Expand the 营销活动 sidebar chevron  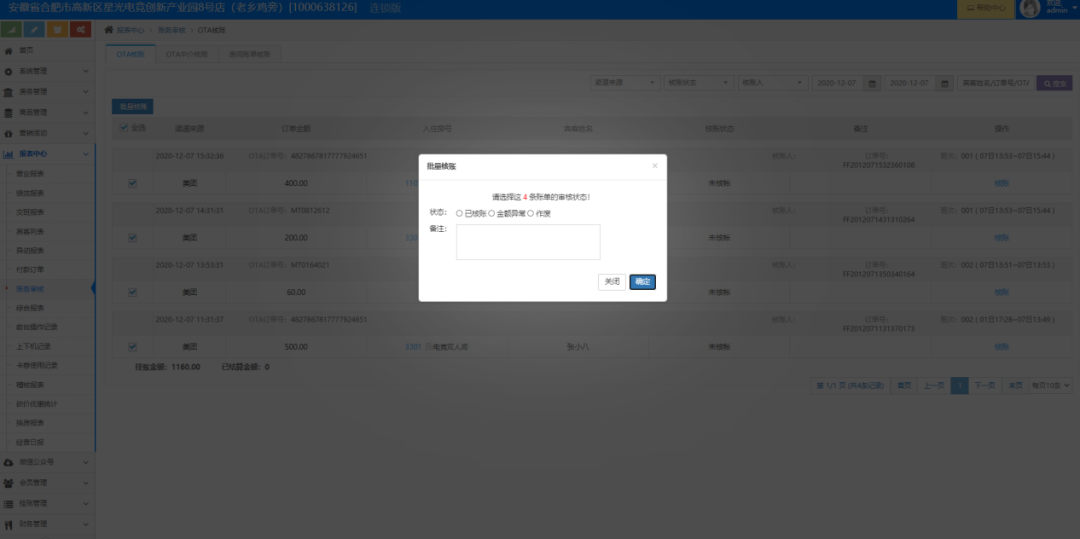click(86, 134)
